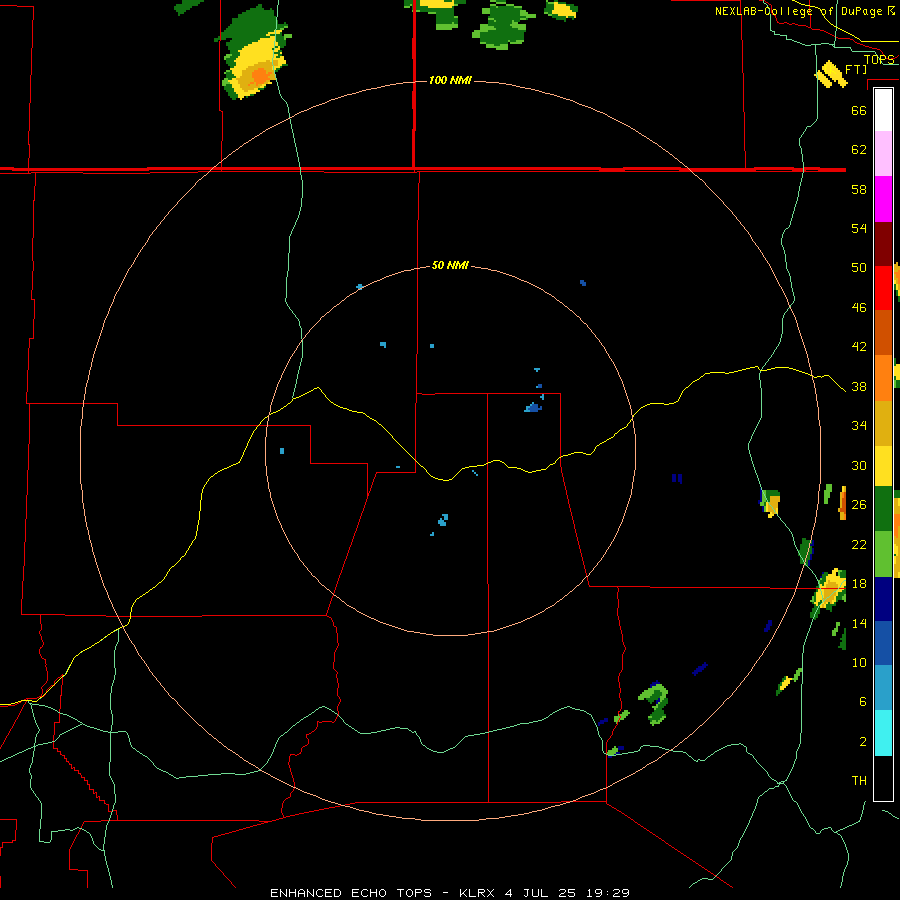Click the 42 legend value
900x900 pixels.
tap(859, 346)
